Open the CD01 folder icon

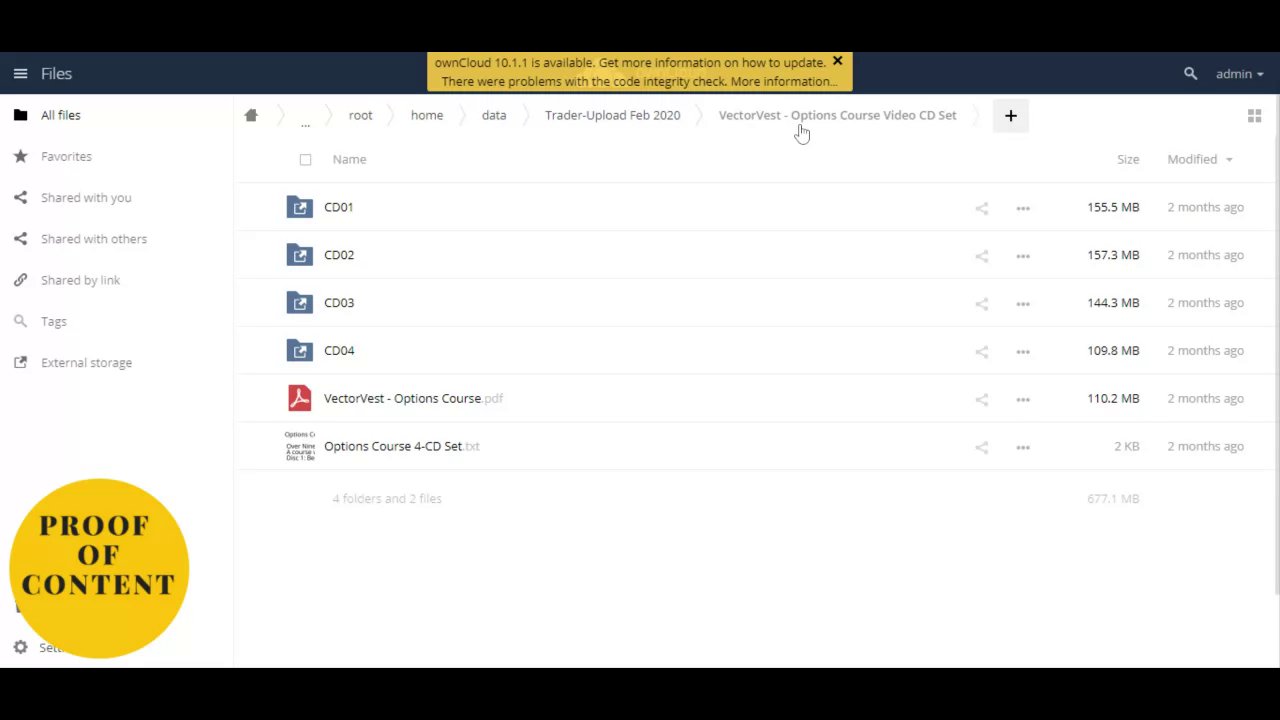pyautogui.click(x=299, y=207)
